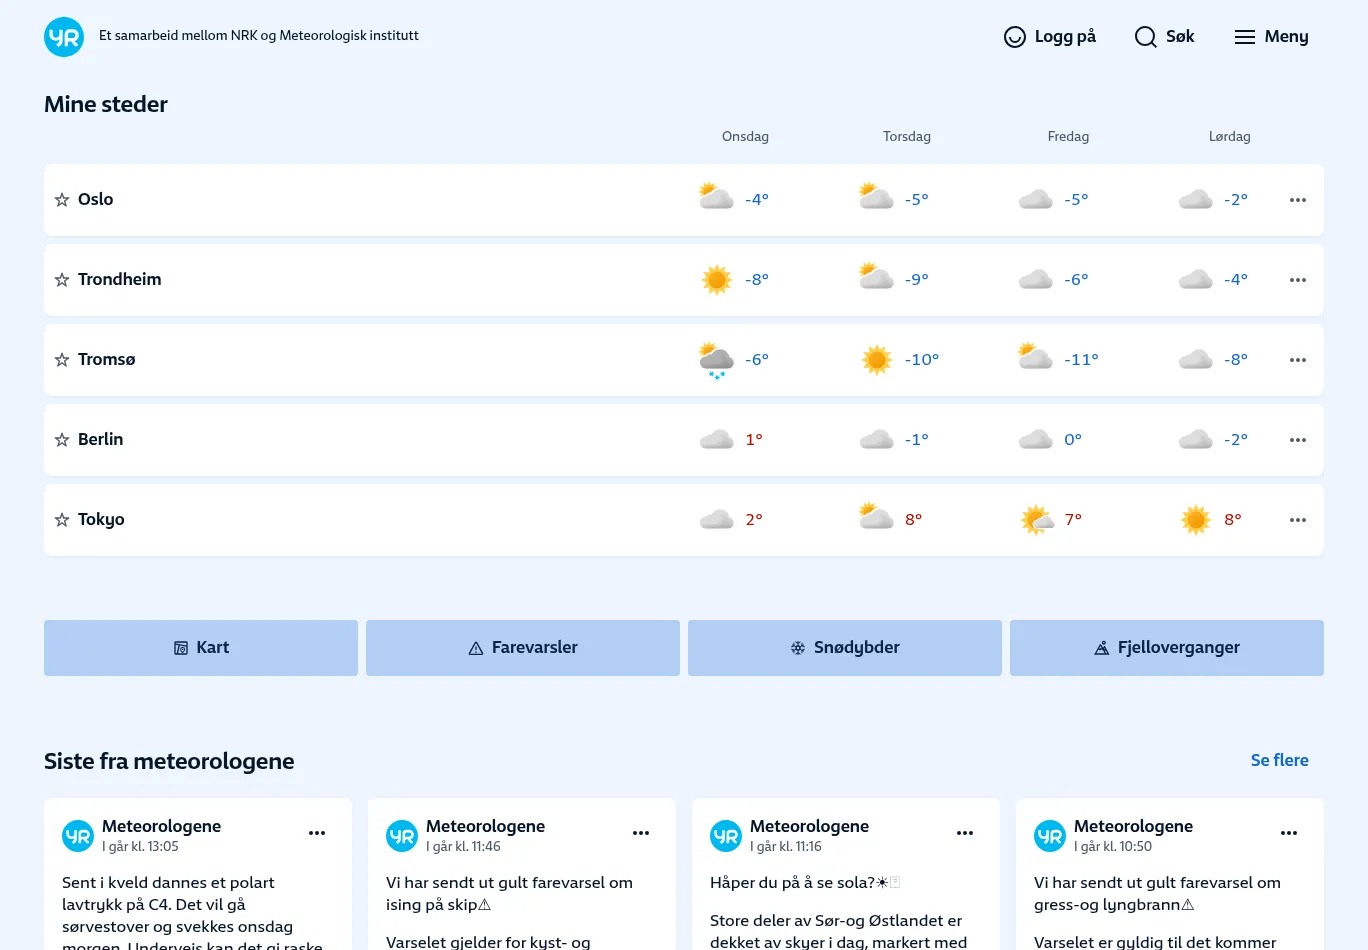Open Fjelloverganger mountain passes
The height and width of the screenshot is (950, 1368).
[x=1167, y=648]
